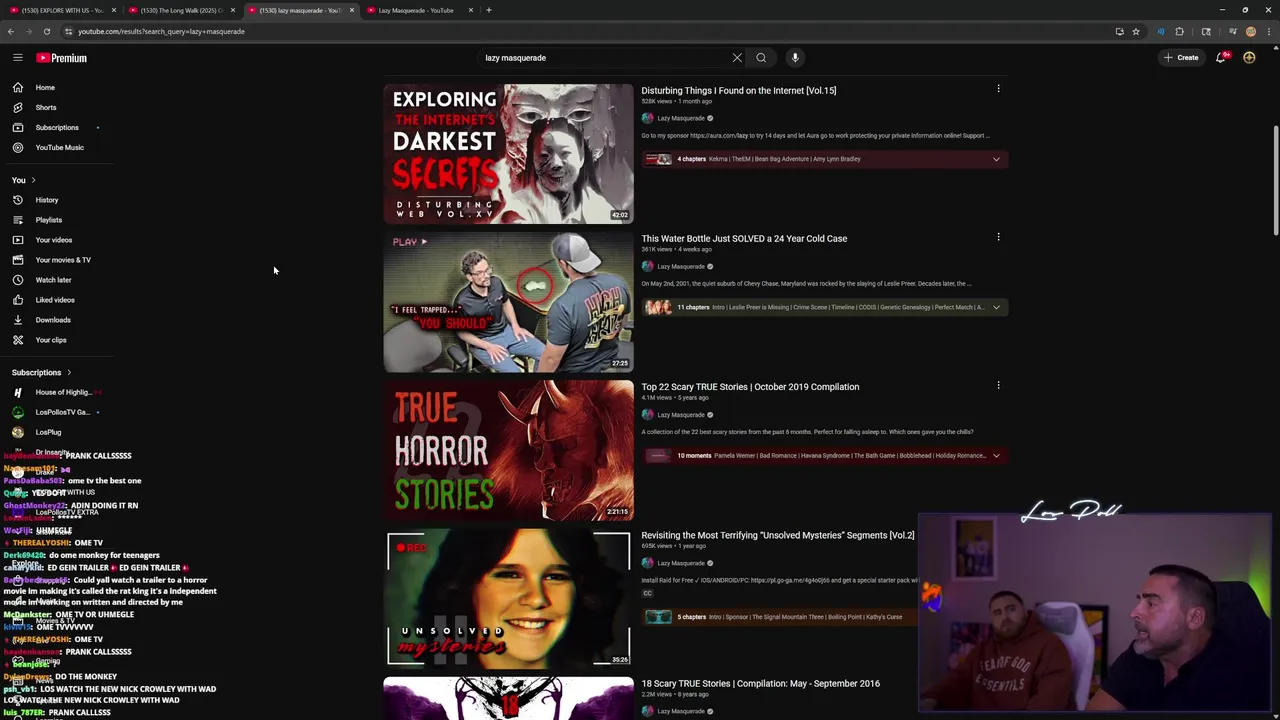
Task: Open the notifications bell
Action: [1221, 58]
